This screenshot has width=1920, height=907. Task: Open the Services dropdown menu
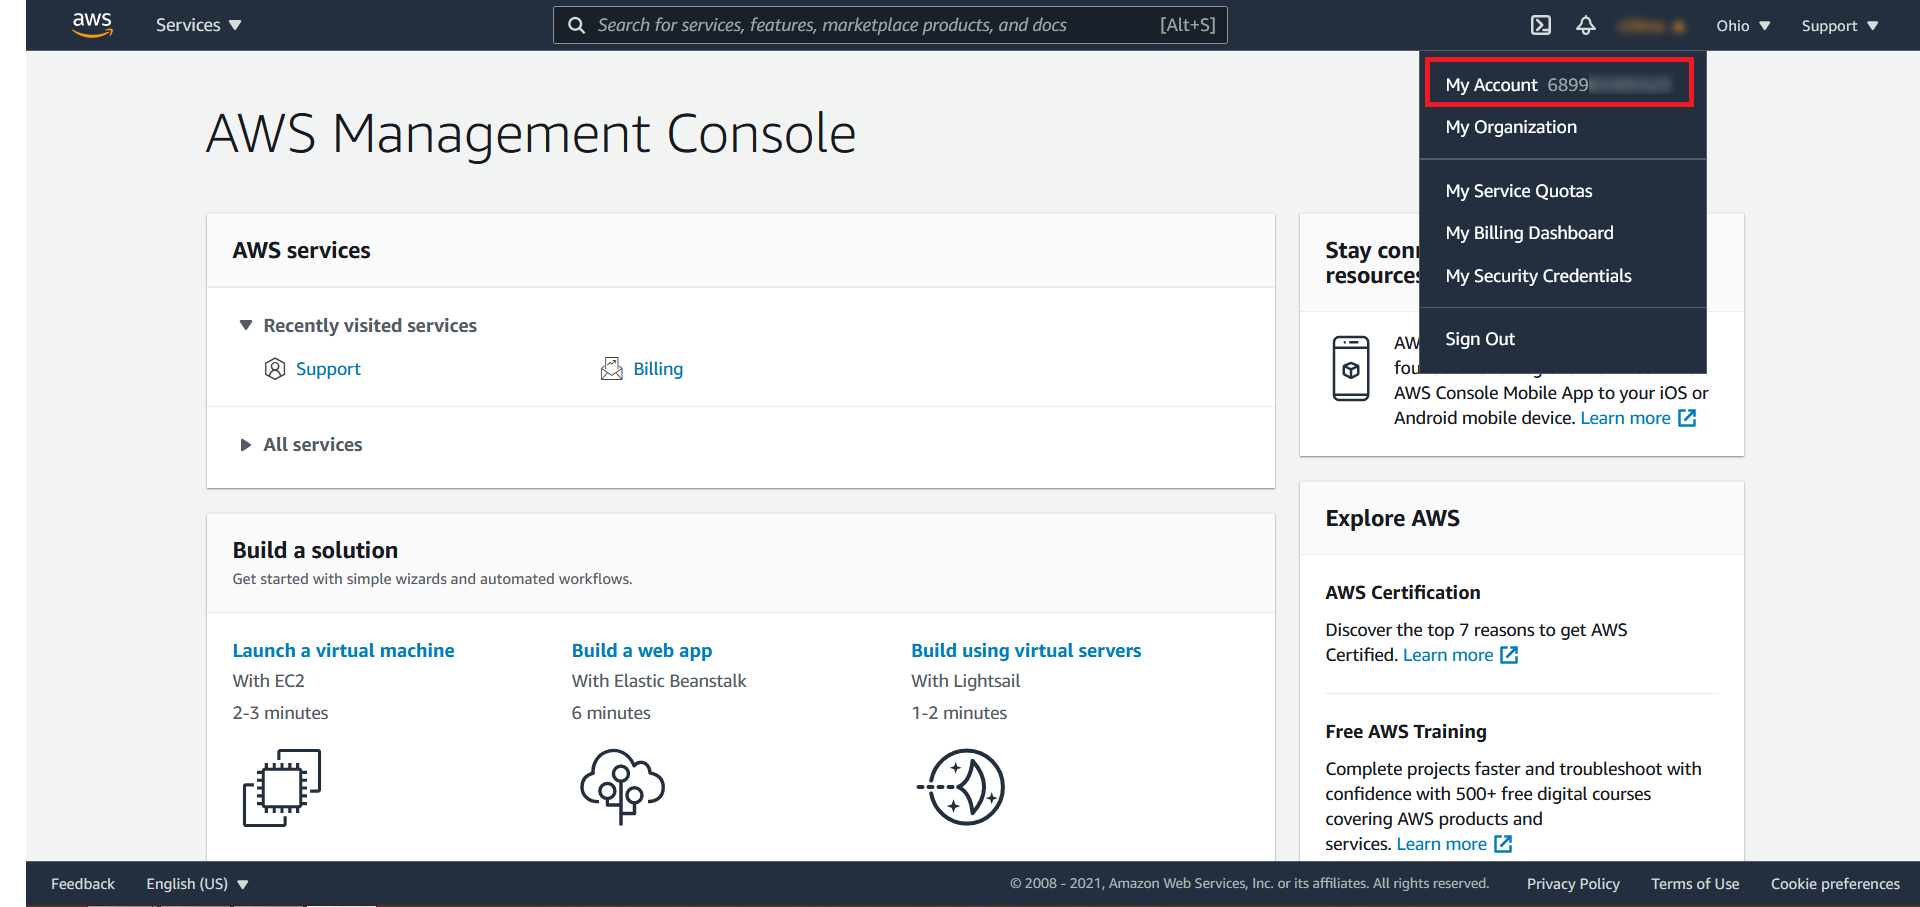[198, 25]
